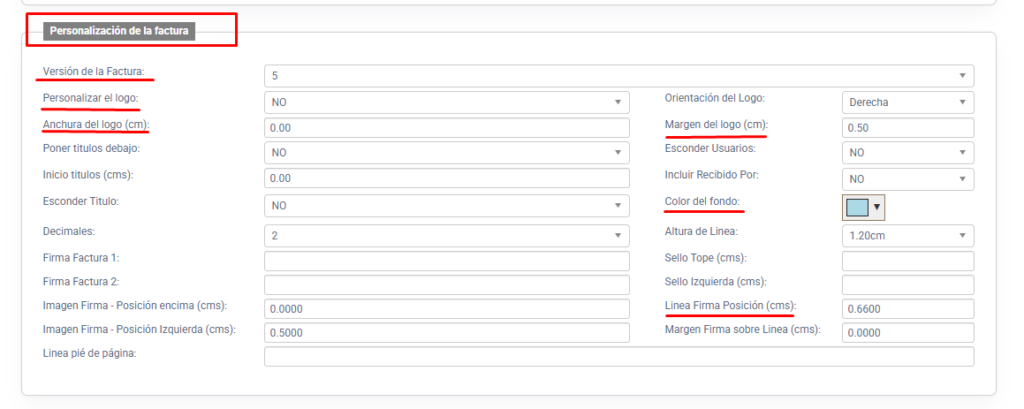Open the Orientación del Logo dropdown
The width and height of the screenshot is (1024, 409).
coord(907,102)
